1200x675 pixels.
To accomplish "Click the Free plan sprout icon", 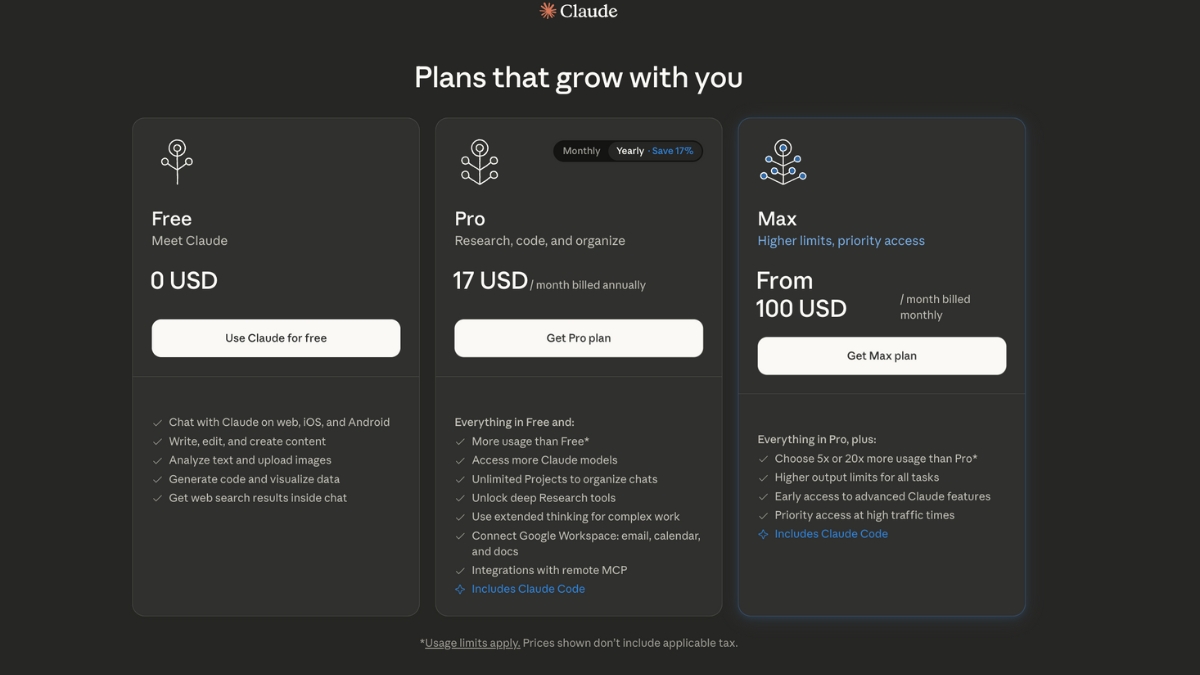I will 177,161.
